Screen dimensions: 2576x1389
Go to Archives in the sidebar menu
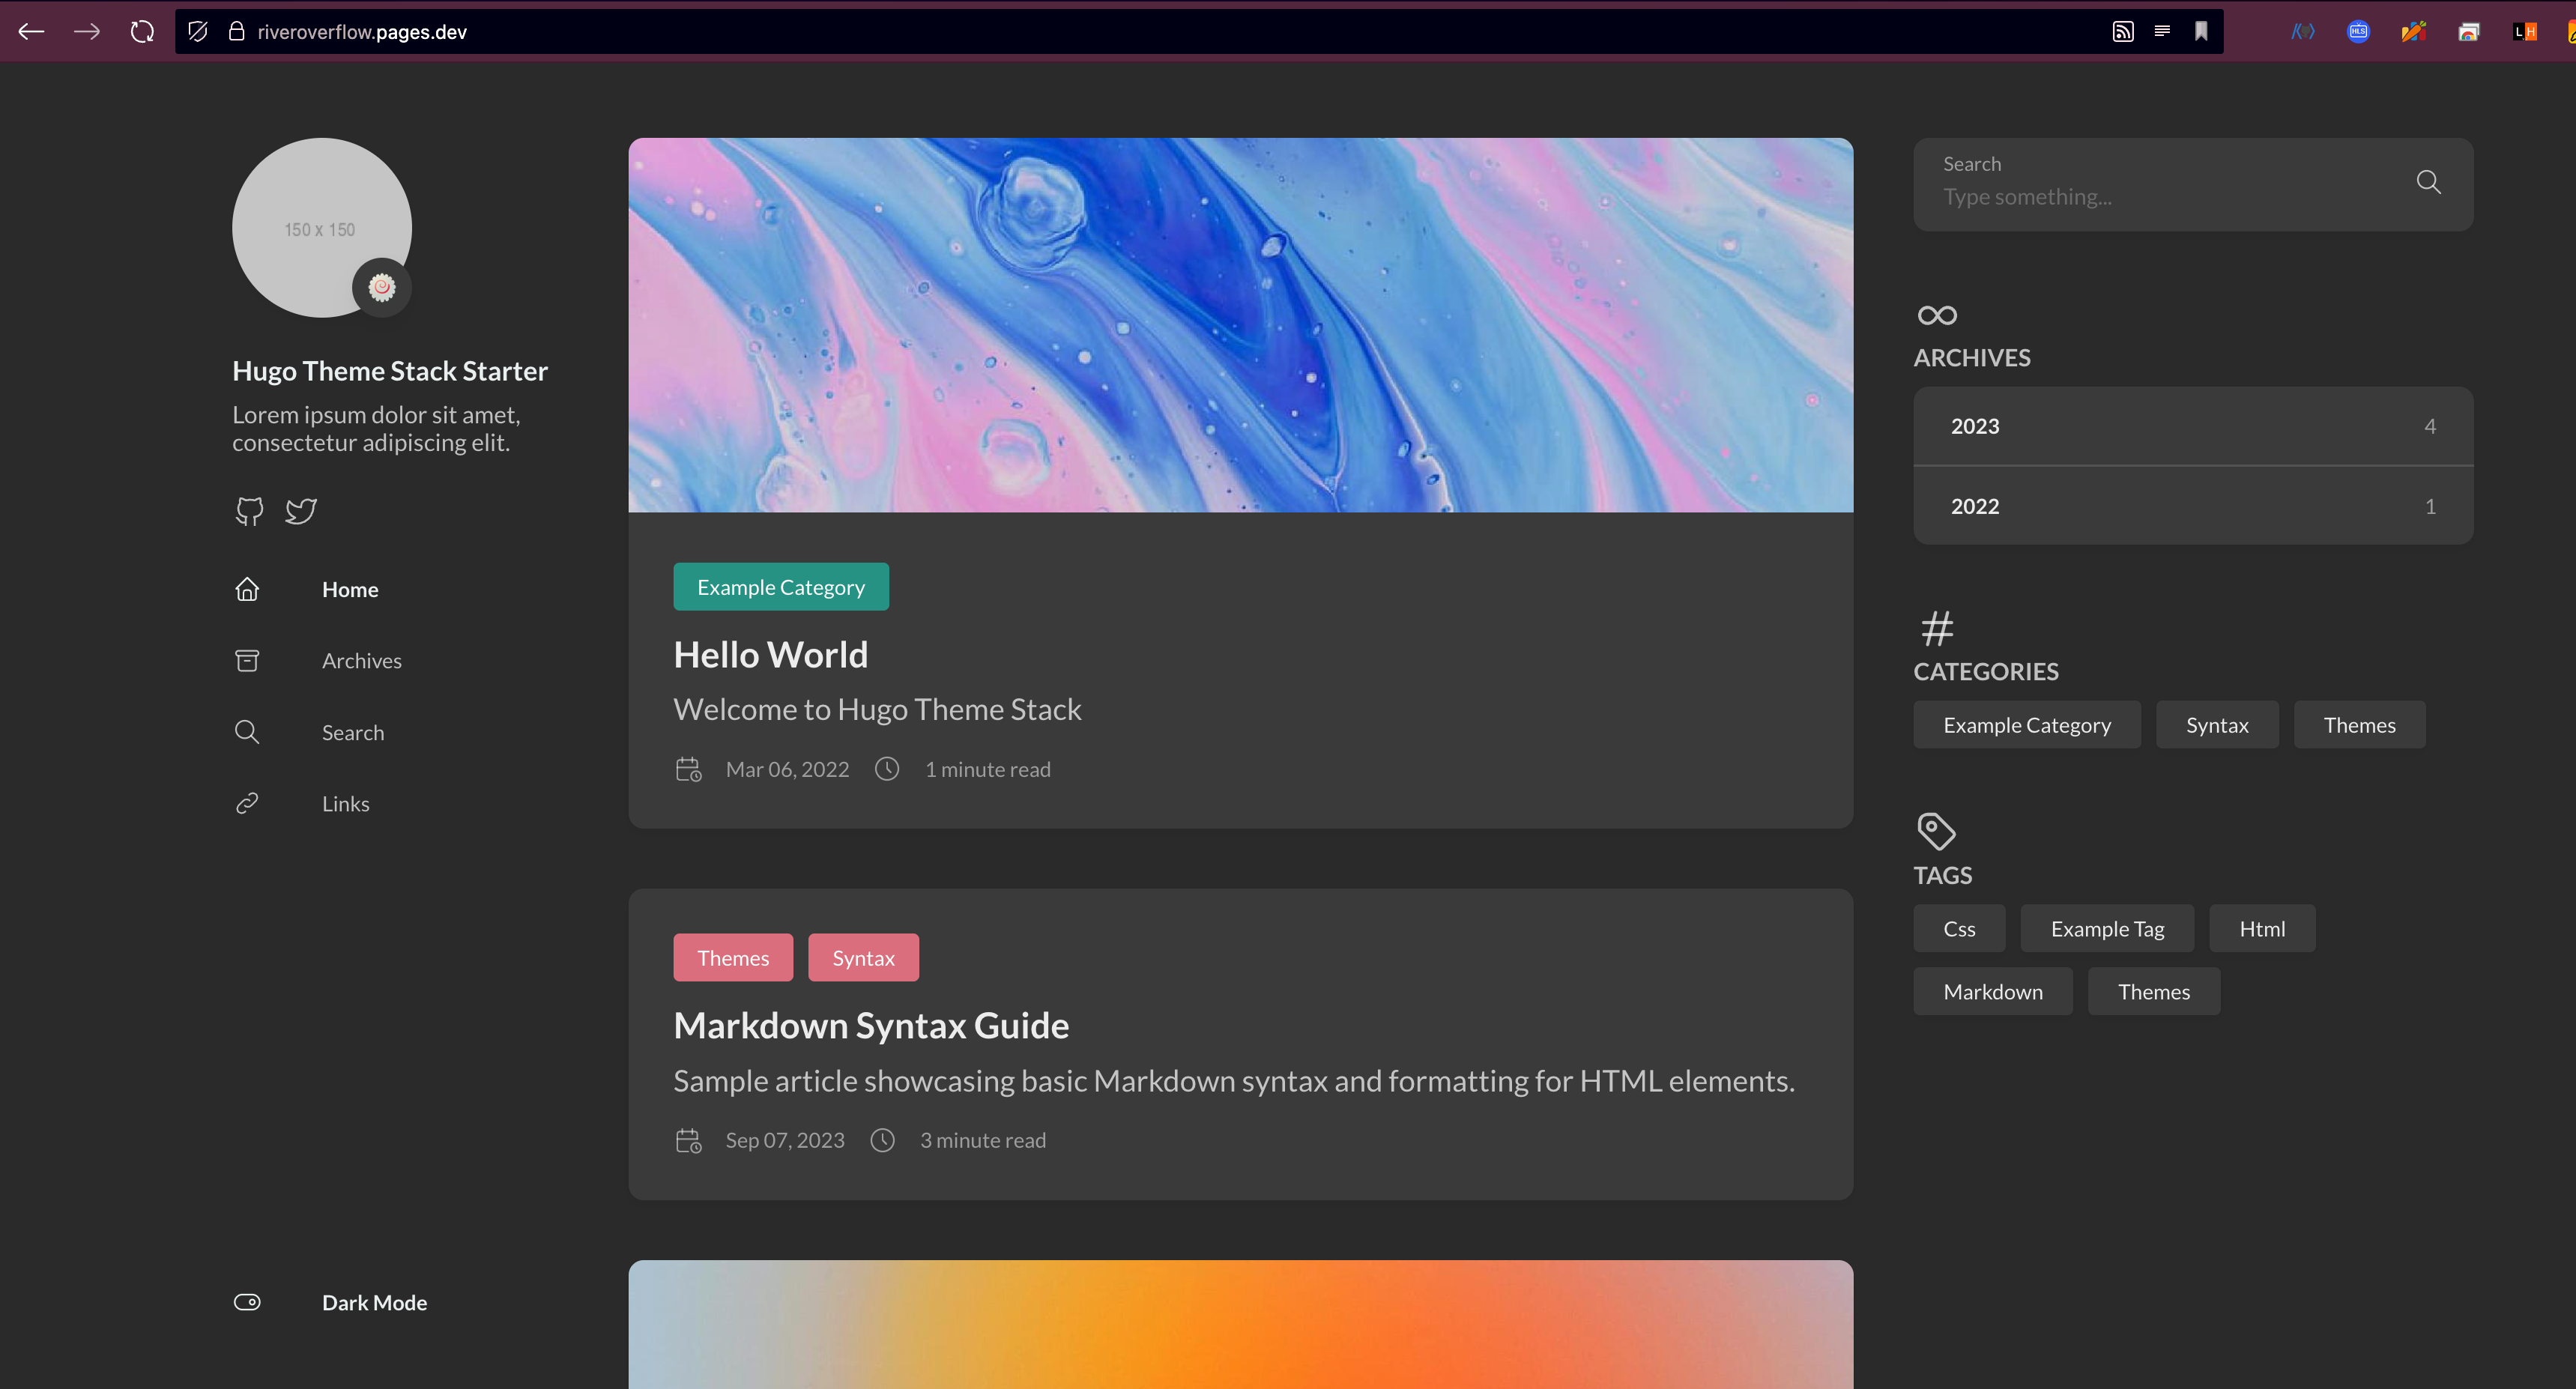tap(361, 661)
